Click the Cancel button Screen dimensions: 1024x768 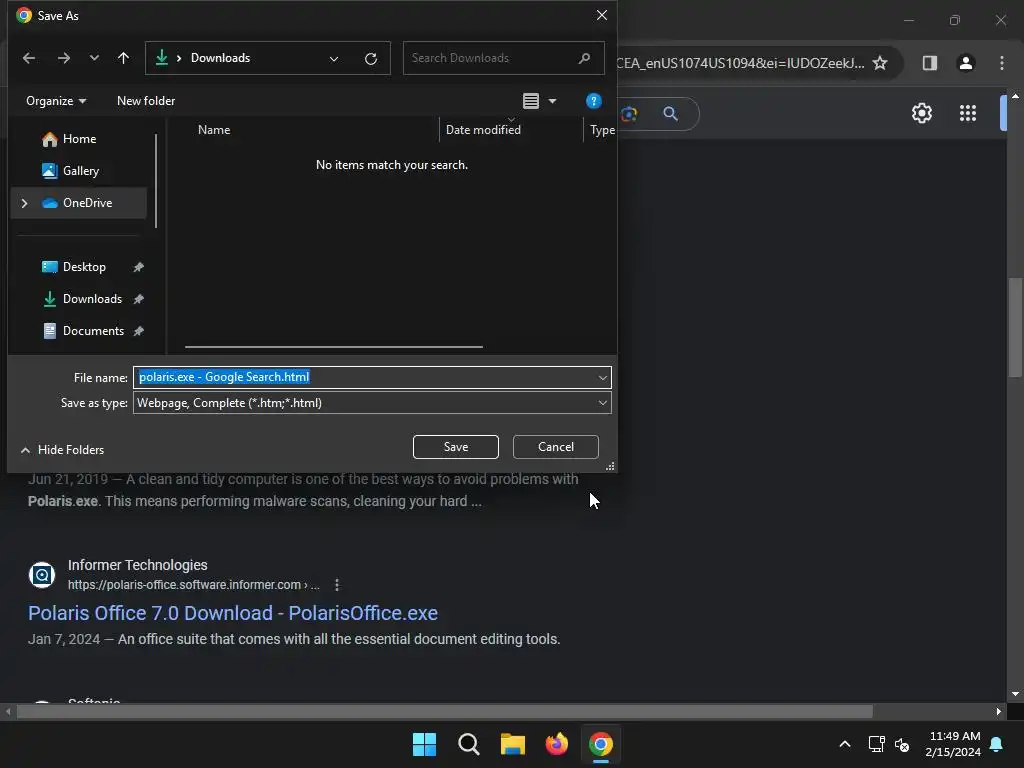coord(556,447)
